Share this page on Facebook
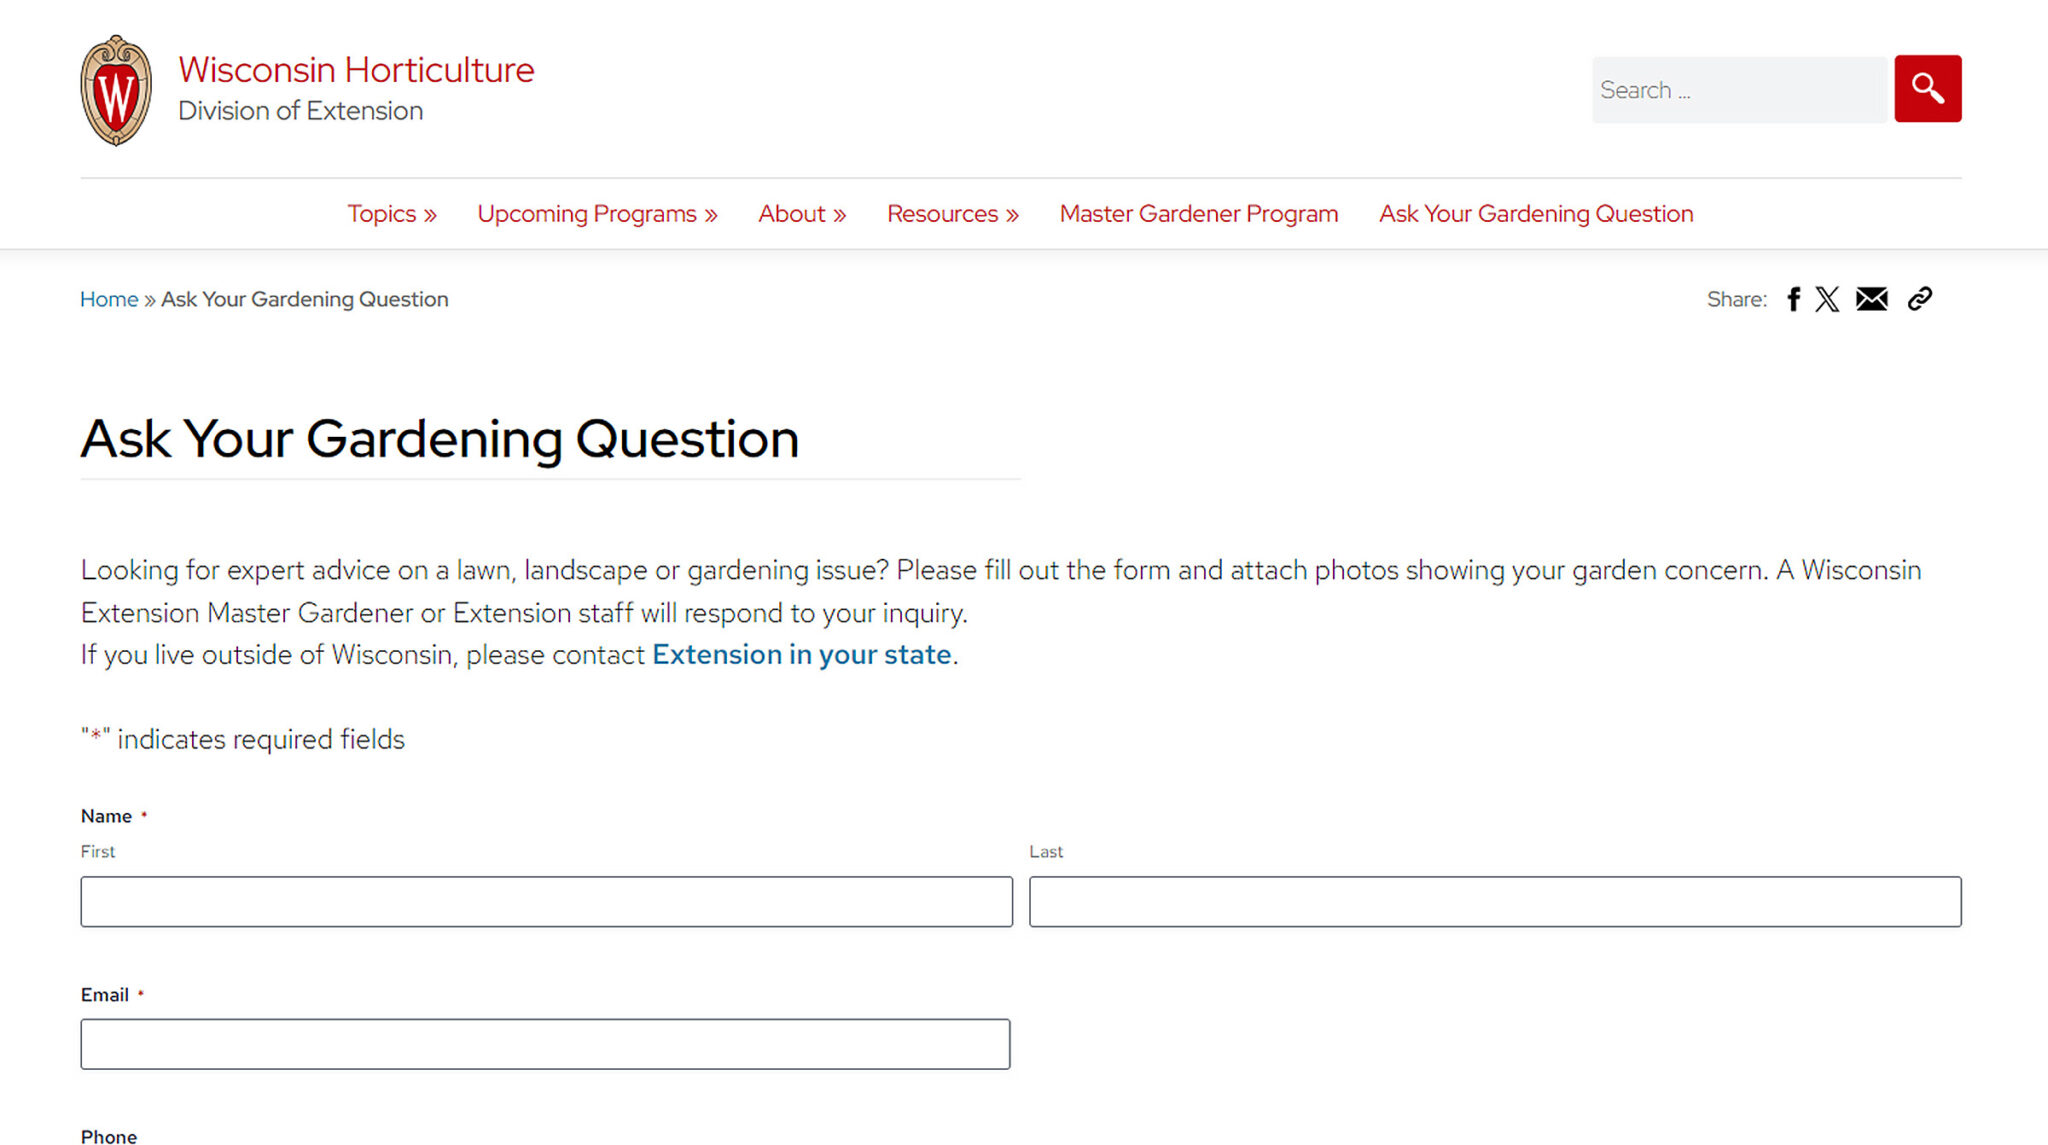 [1794, 299]
